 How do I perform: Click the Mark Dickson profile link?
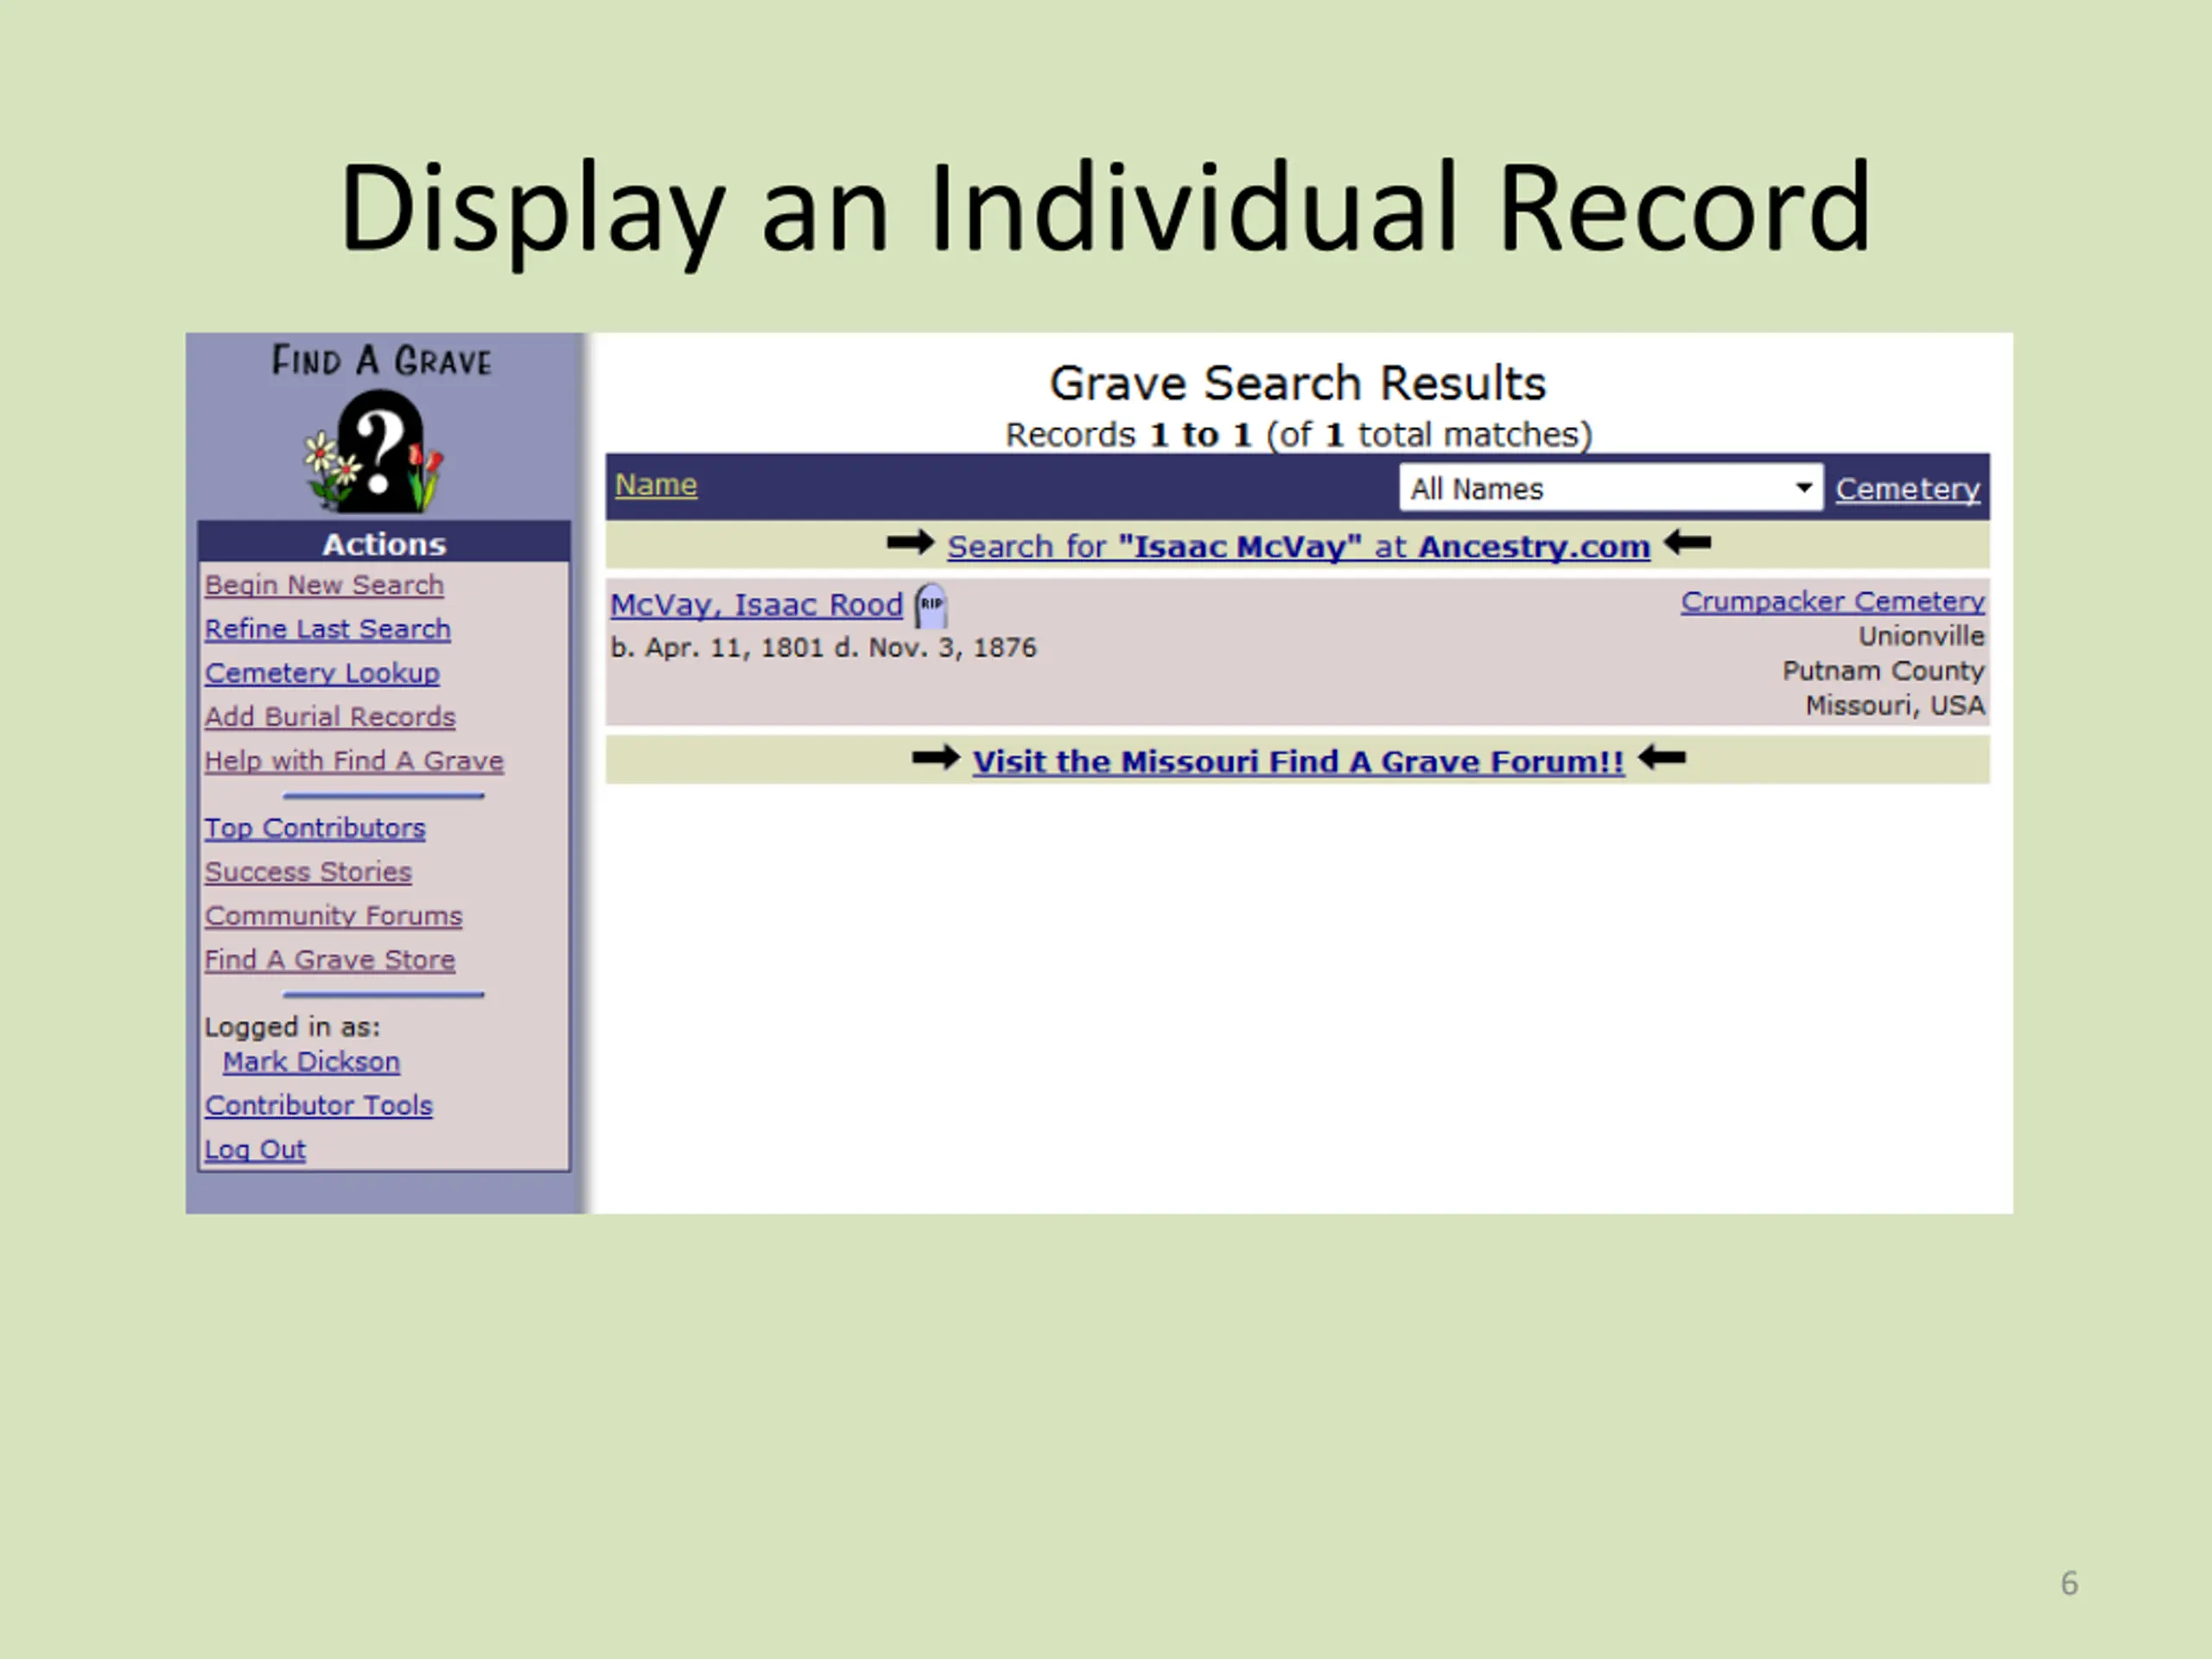[311, 1062]
